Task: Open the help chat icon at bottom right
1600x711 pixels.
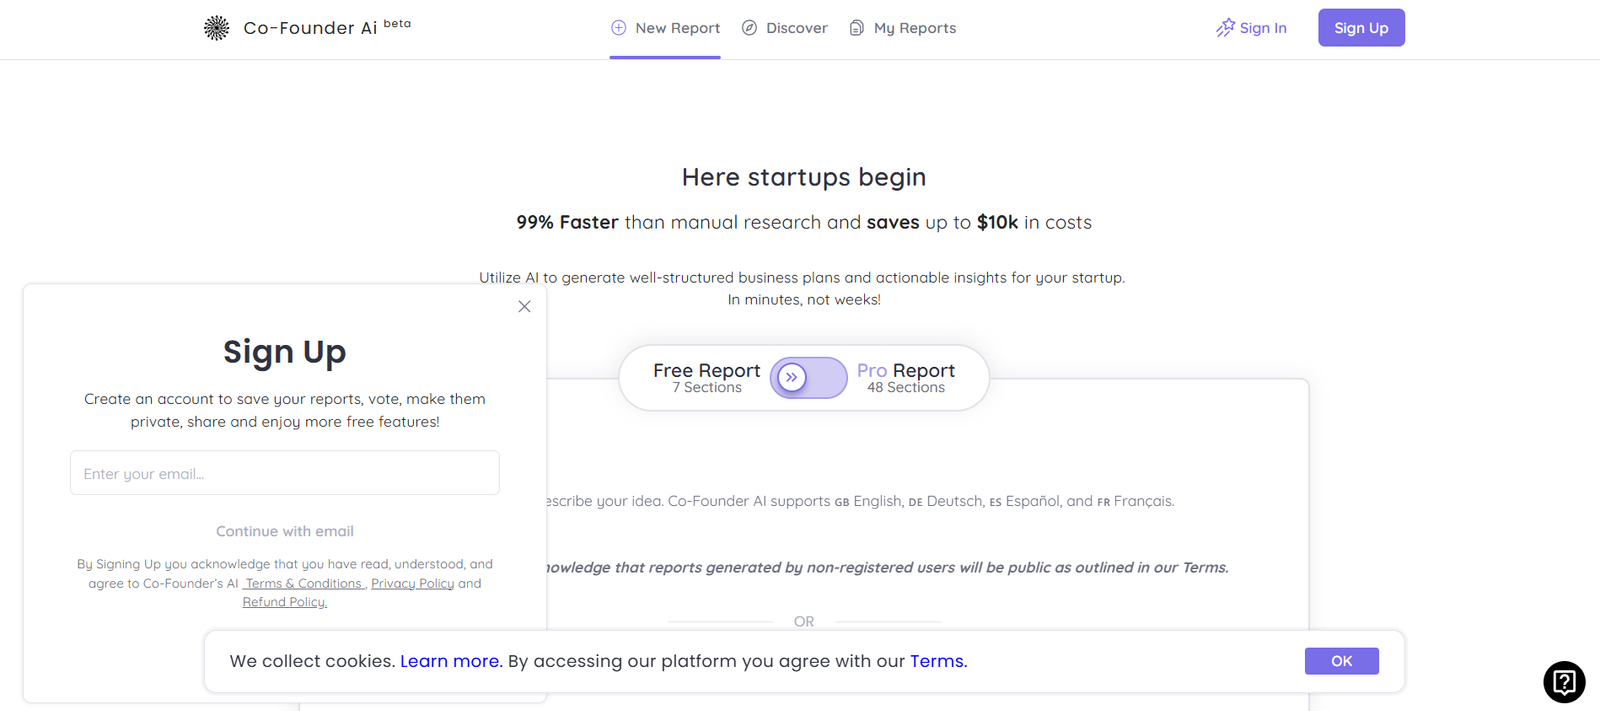Action: point(1564,683)
